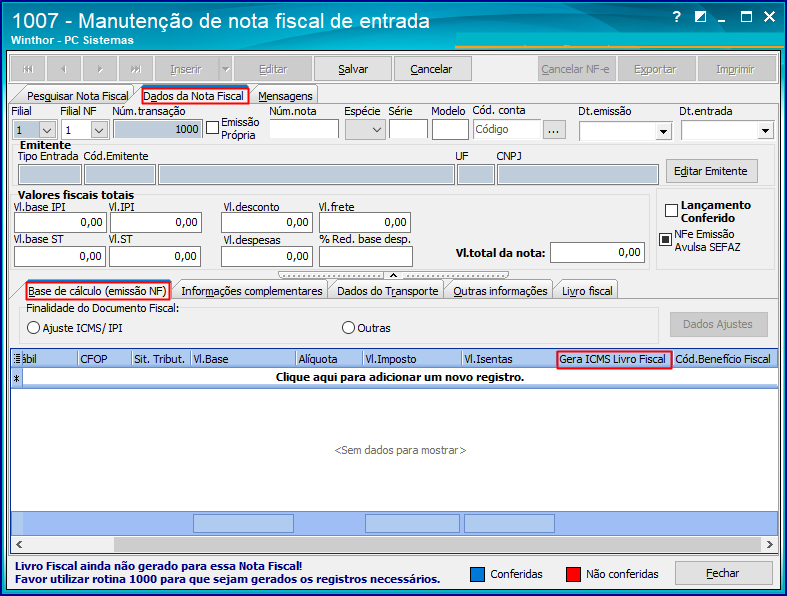787x596 pixels.
Task: Click the Editar button
Action: 273,69
